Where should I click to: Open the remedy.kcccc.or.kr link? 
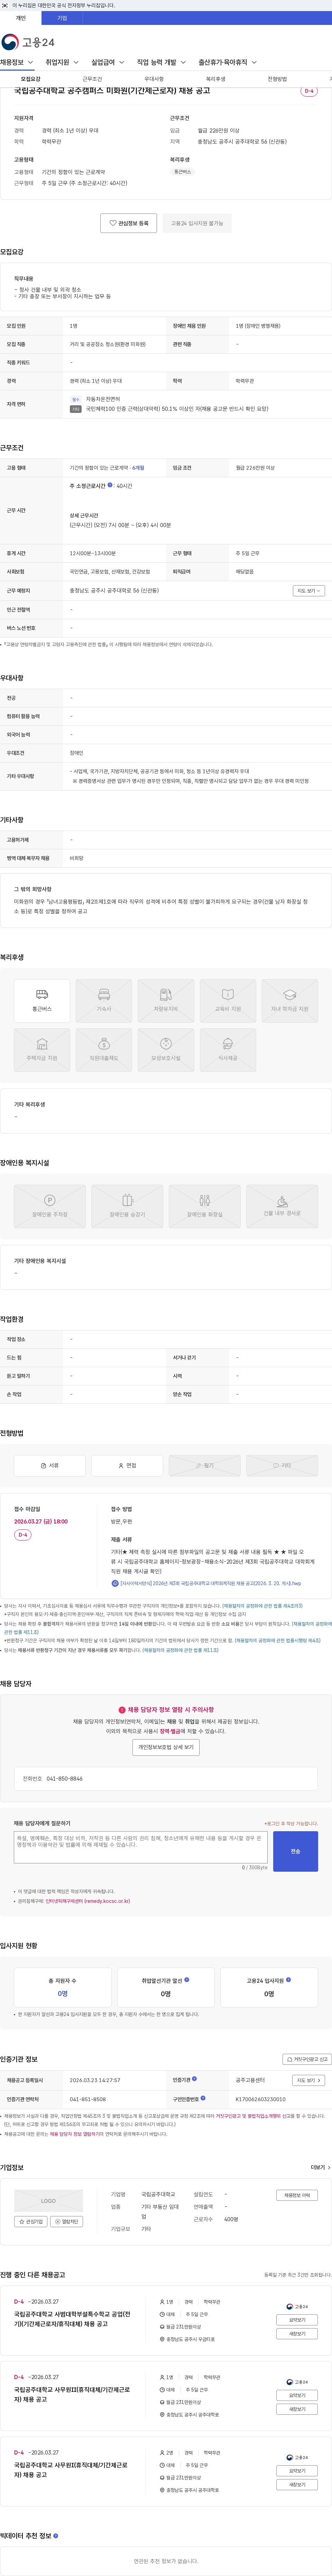point(87,1901)
